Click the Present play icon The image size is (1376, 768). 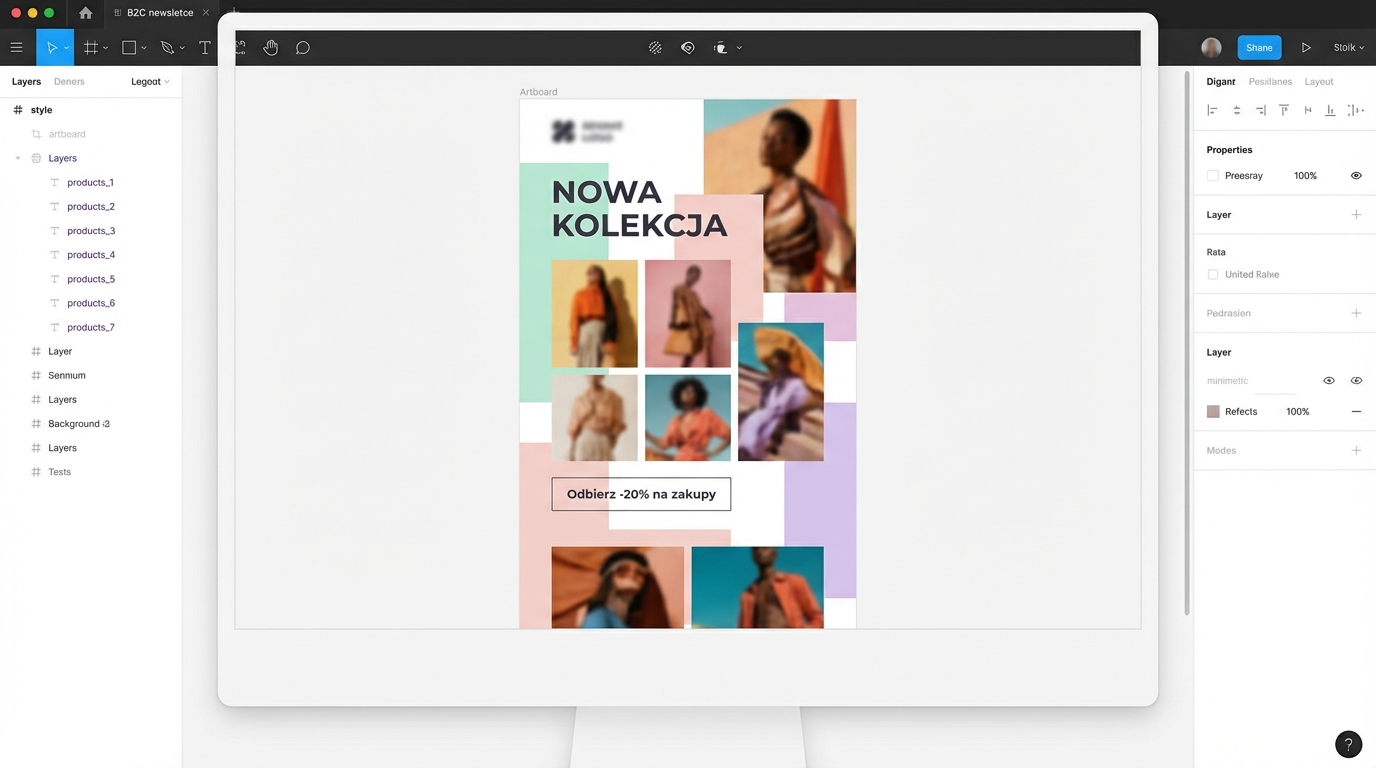tap(1306, 47)
